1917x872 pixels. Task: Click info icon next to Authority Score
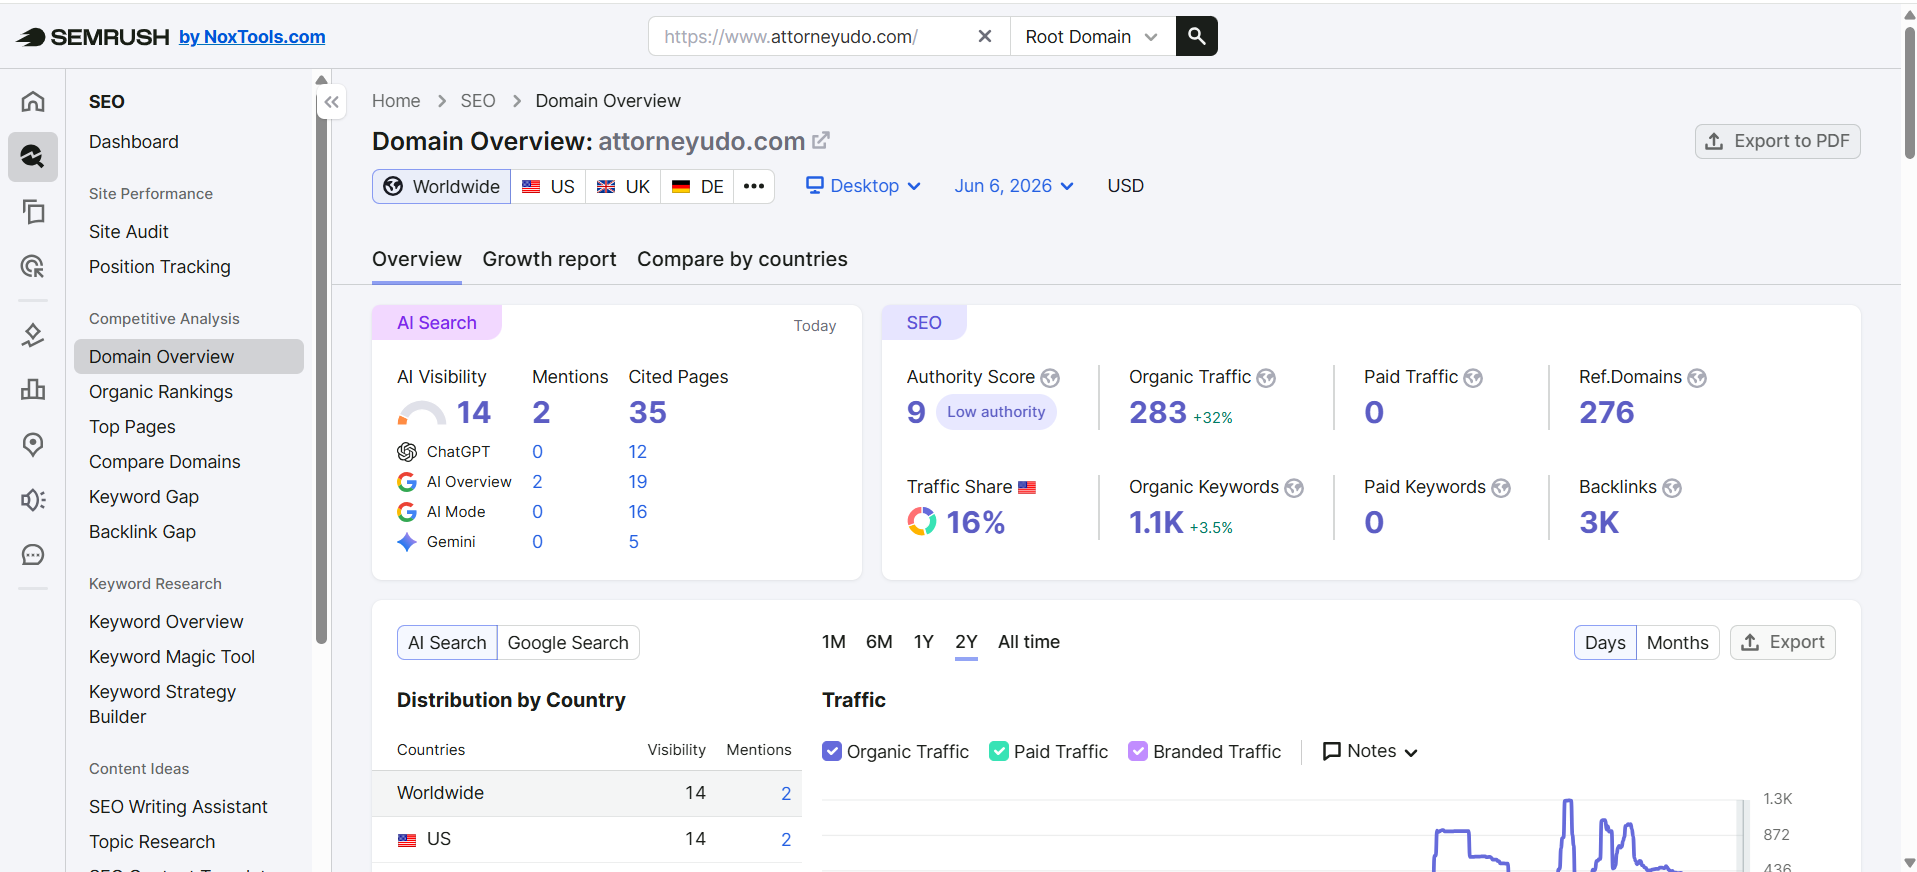pos(1050,378)
